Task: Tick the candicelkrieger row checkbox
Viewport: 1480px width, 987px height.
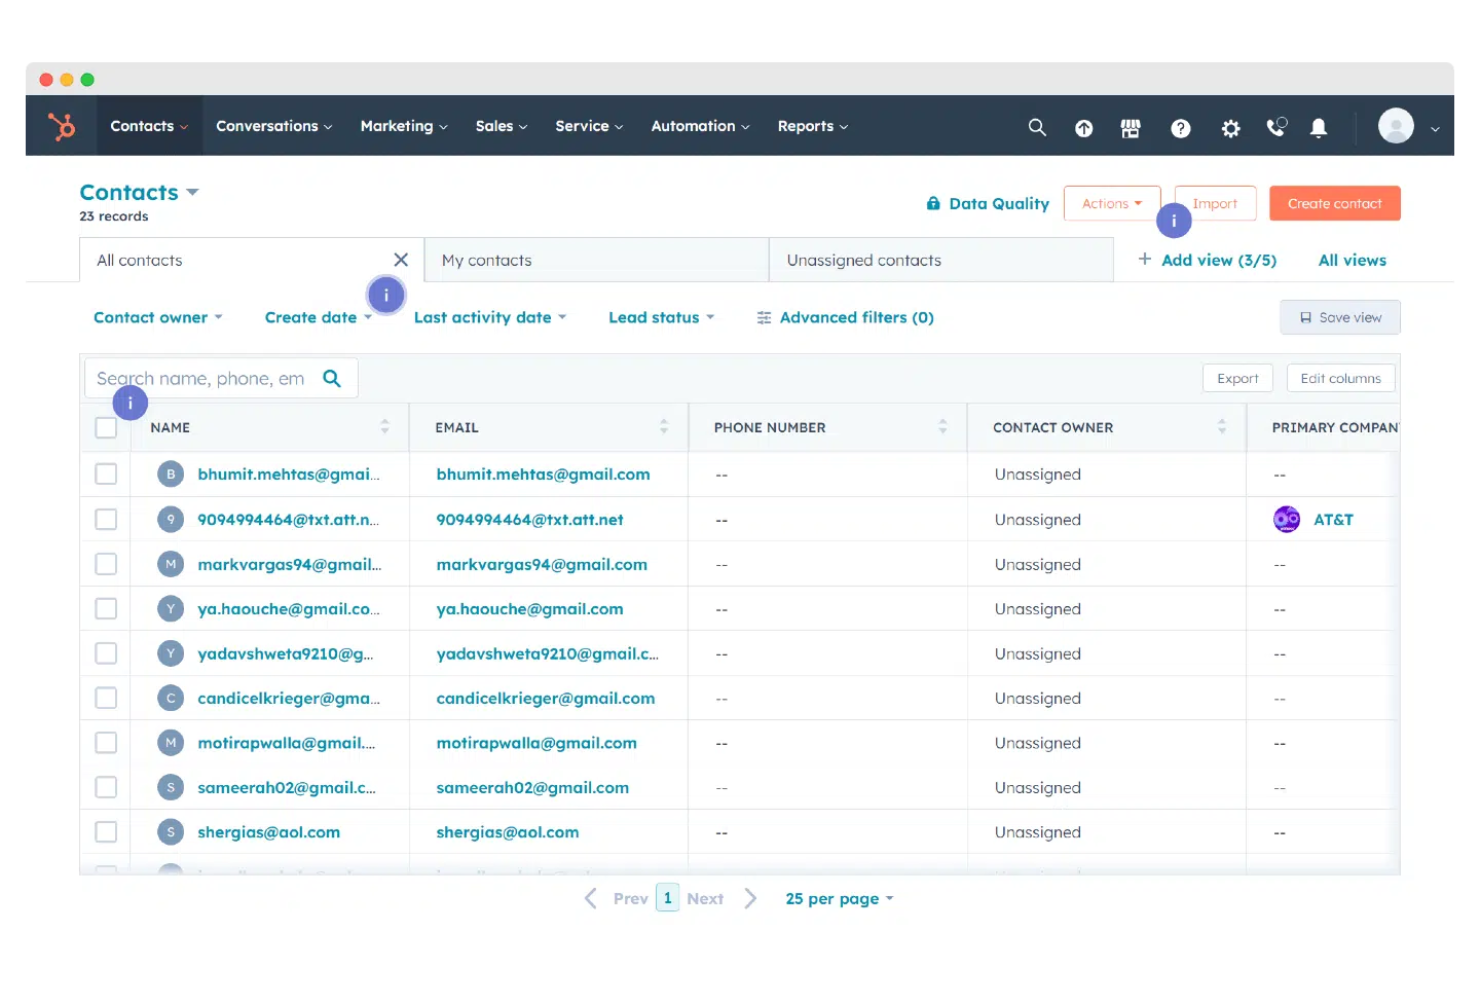Action: coord(106,698)
